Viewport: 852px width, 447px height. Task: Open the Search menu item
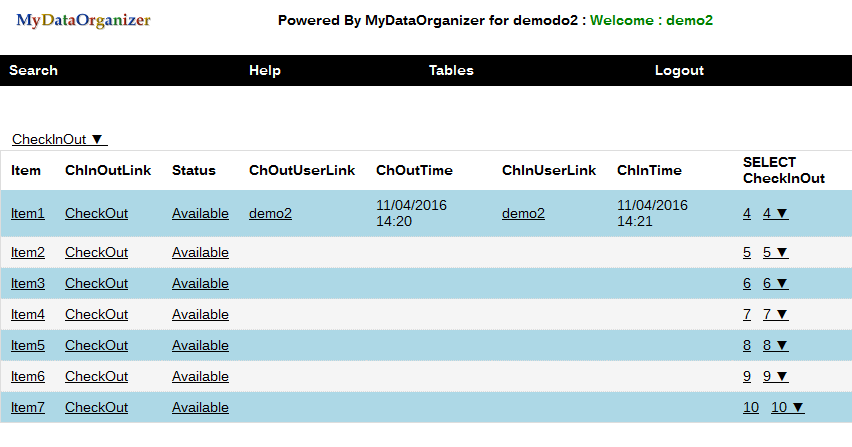pos(33,70)
